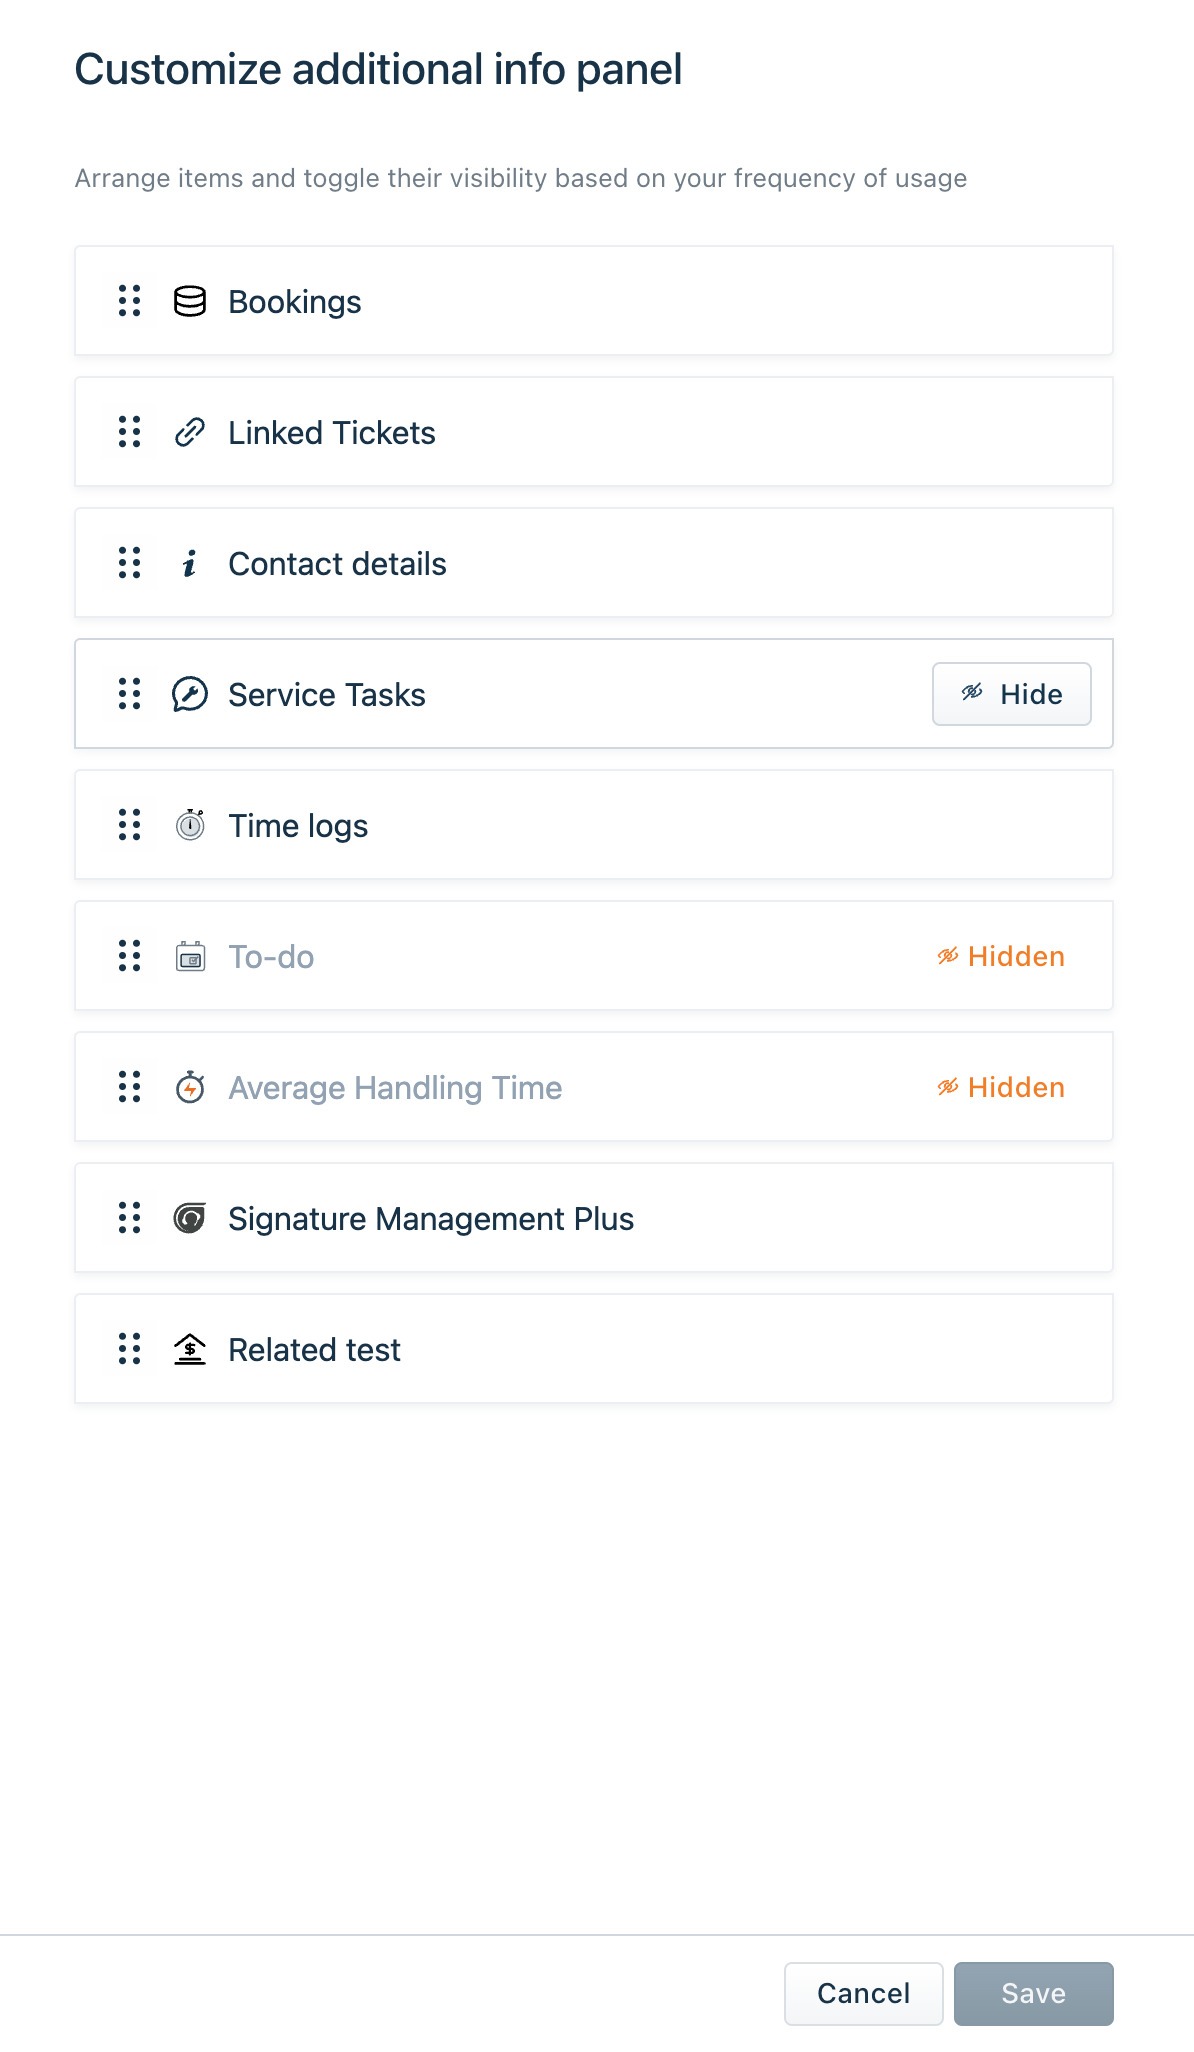The height and width of the screenshot is (2052, 1194).
Task: Toggle the Hidden status of To-do
Action: coord(1001,956)
